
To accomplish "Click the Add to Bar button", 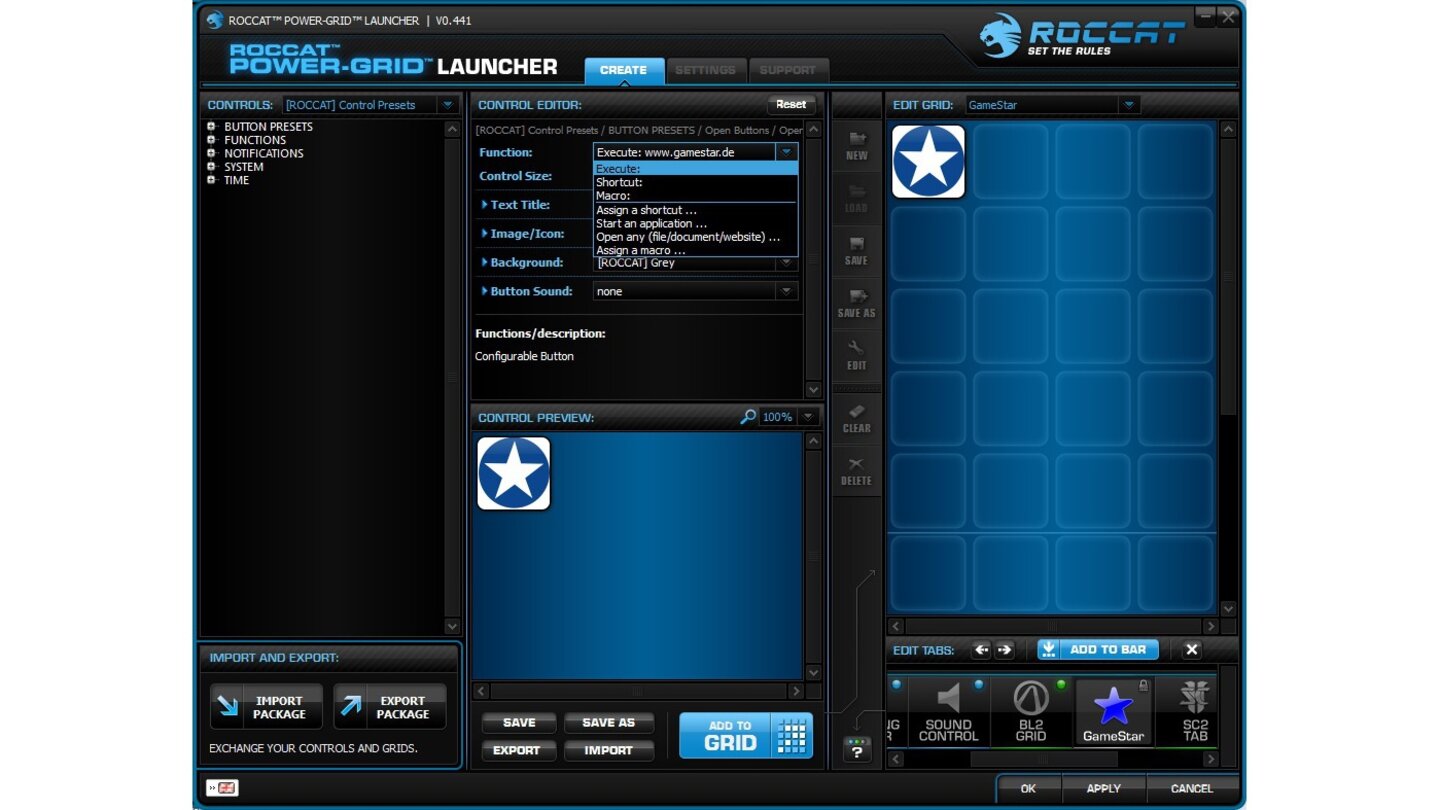I will [1098, 650].
